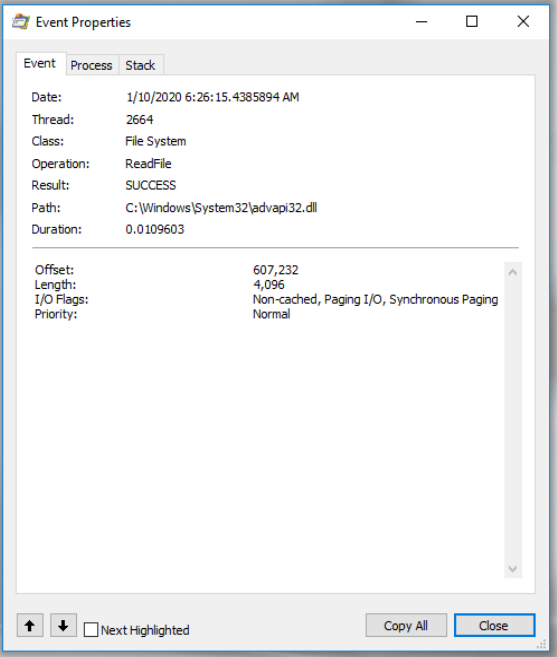Minimize the Event Properties window

[x=422, y=22]
